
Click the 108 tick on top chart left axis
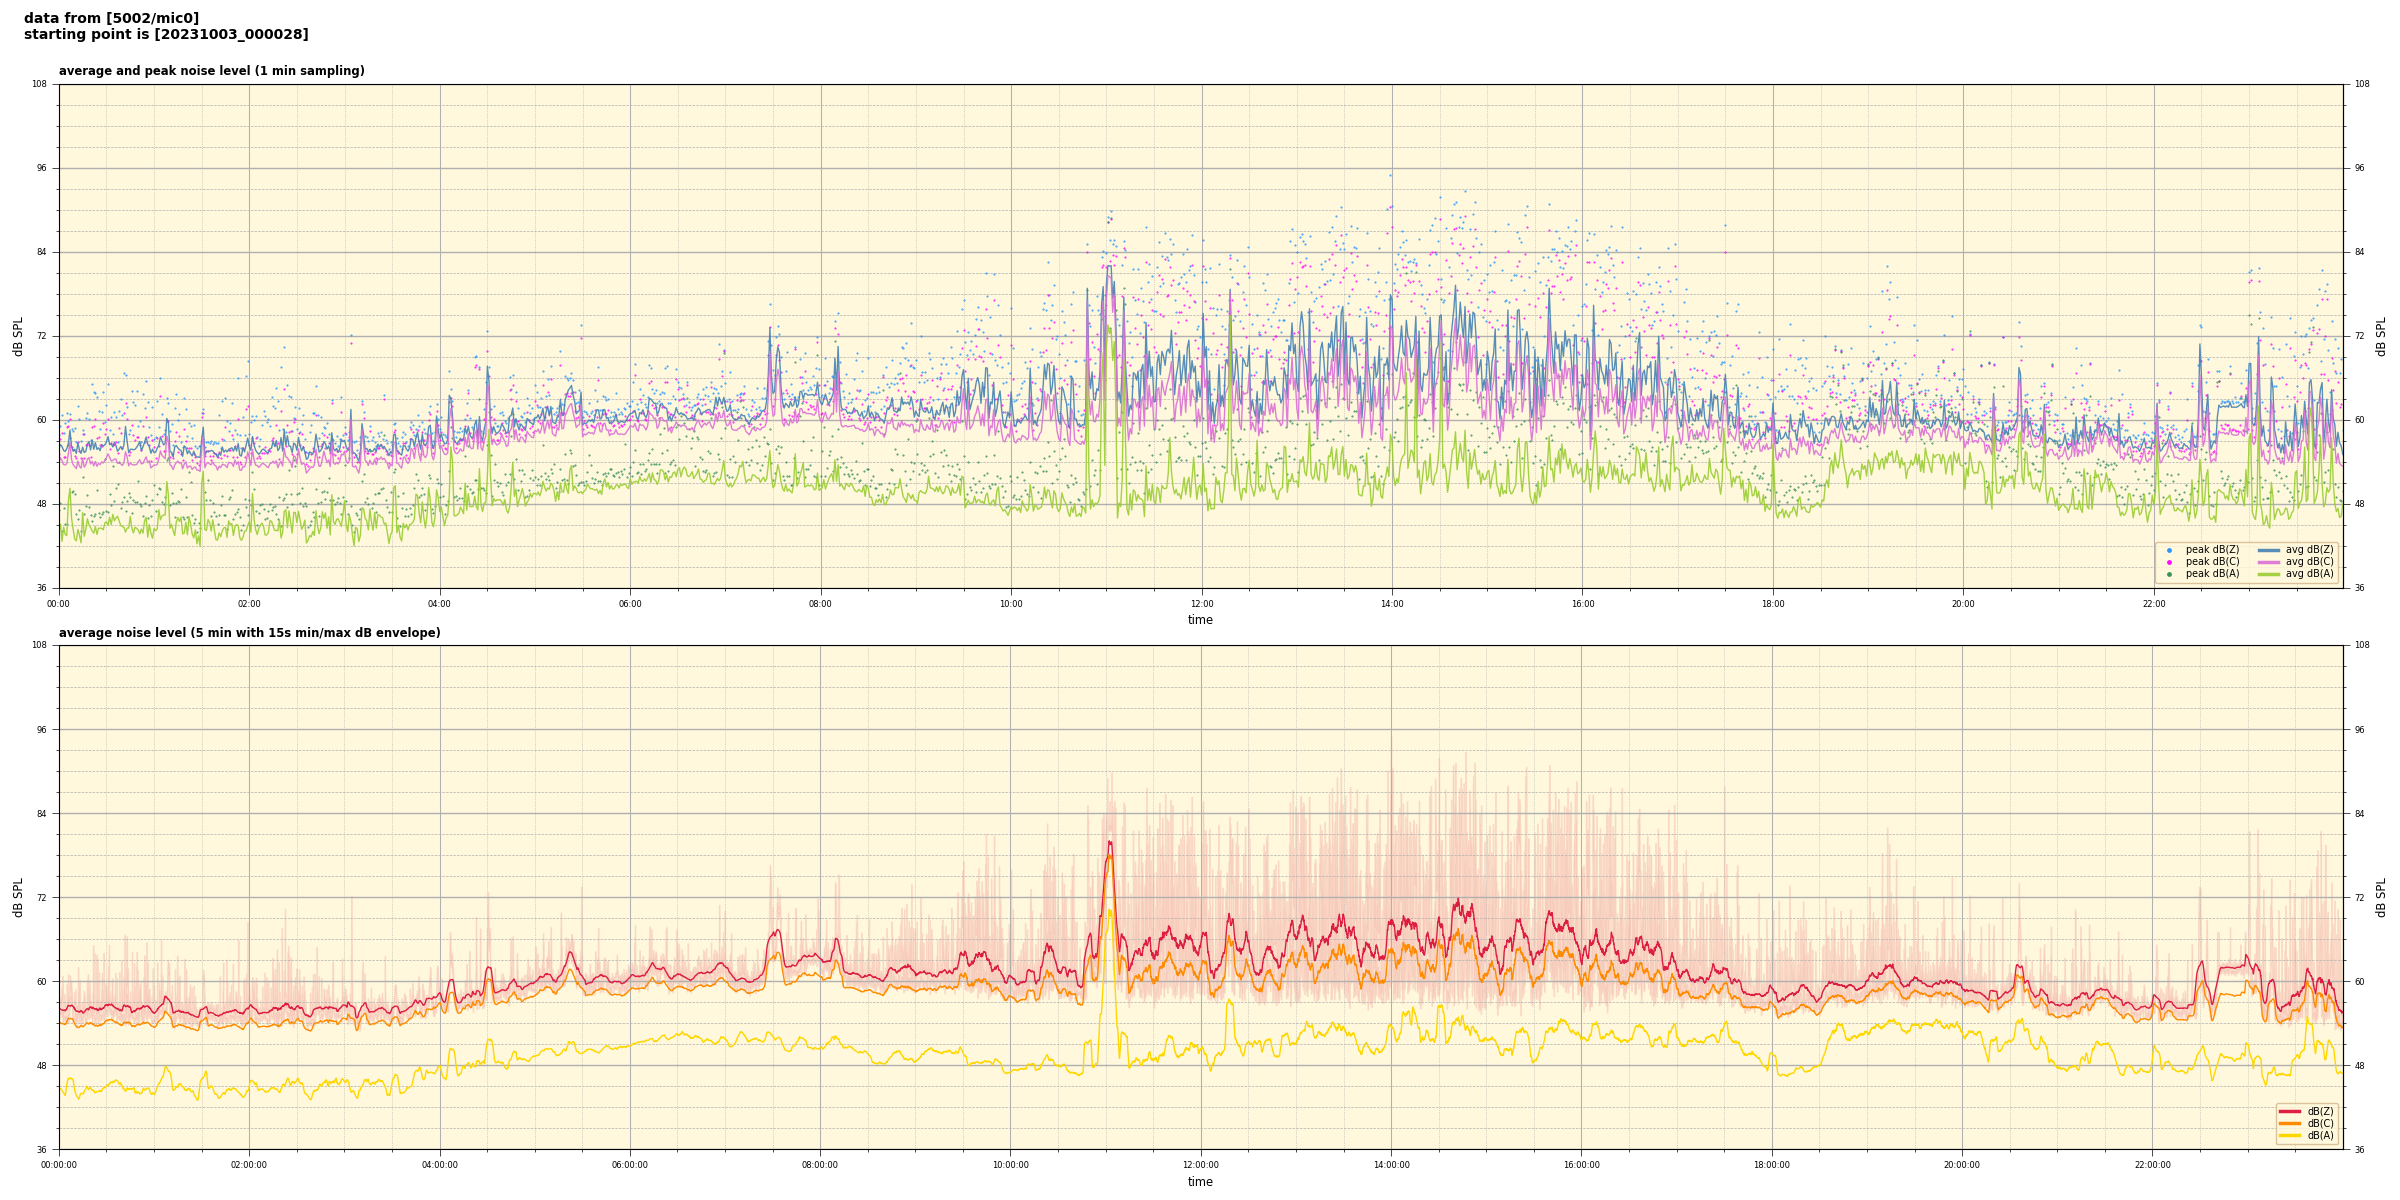pos(40,84)
